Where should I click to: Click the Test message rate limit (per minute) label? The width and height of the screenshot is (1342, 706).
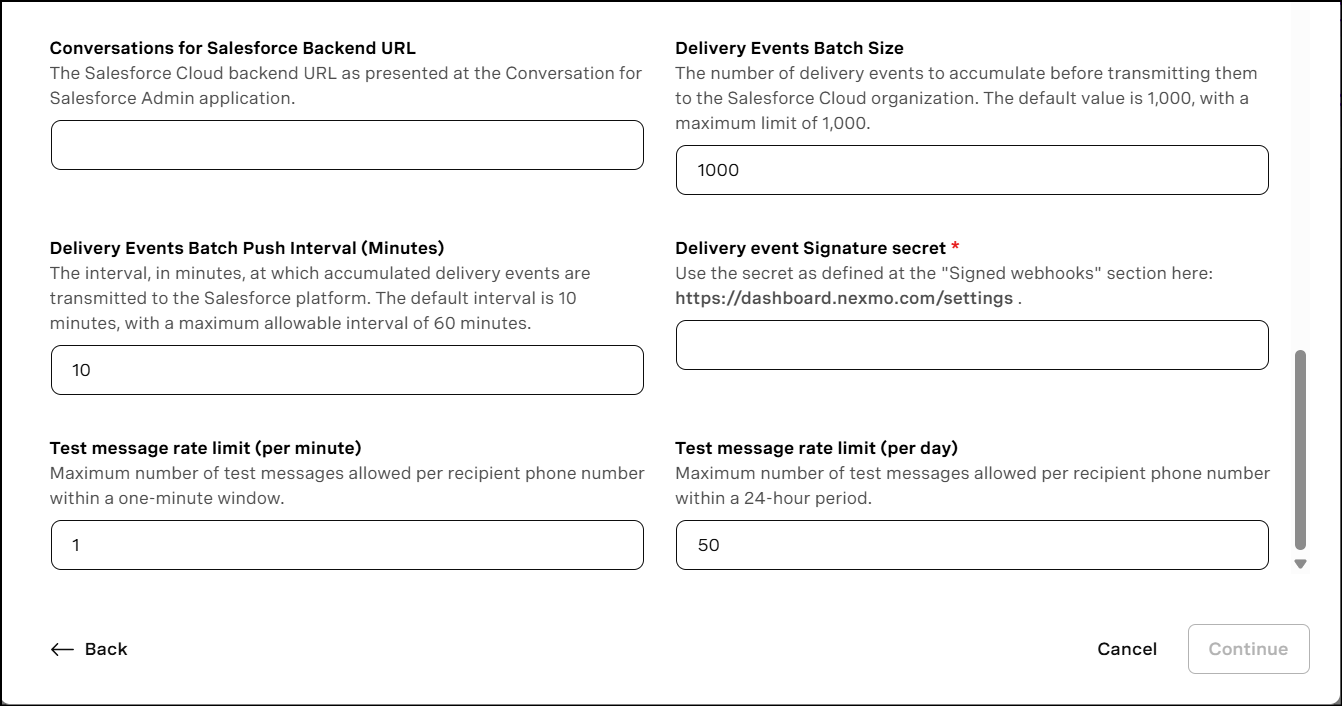coord(206,448)
